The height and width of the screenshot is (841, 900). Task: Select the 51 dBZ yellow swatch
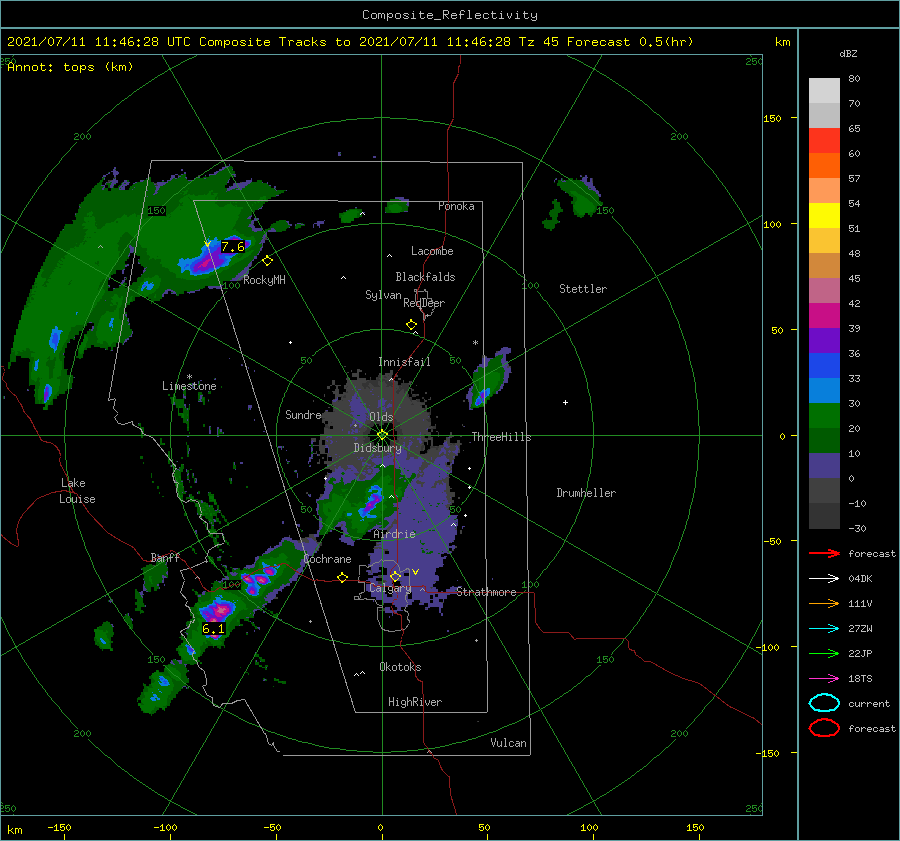tap(824, 215)
